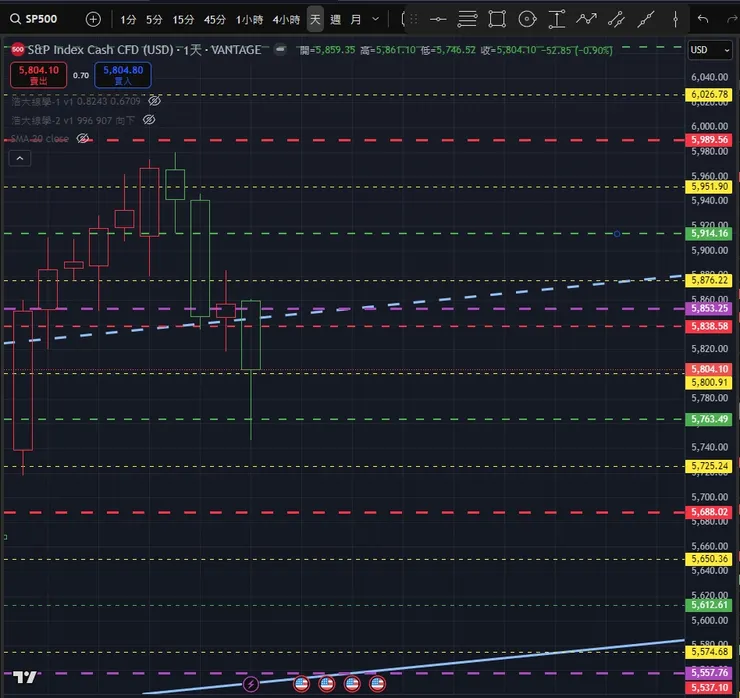Select the extended ray line tool

coord(646,19)
